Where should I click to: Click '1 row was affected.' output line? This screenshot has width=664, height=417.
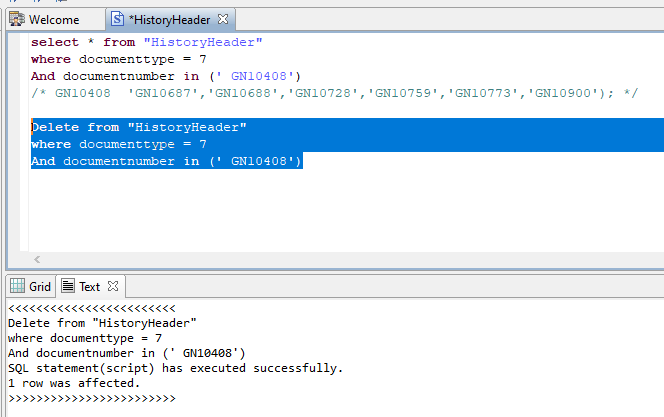click(x=74, y=383)
